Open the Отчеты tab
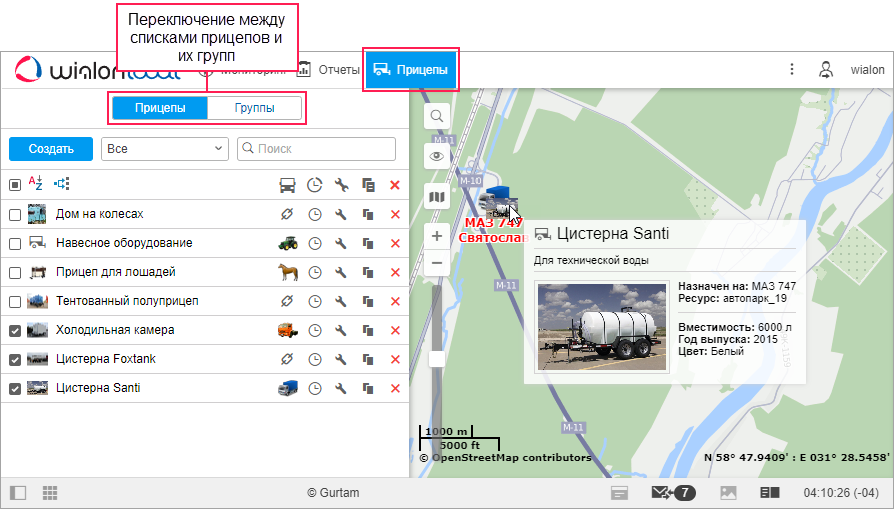 (x=328, y=70)
